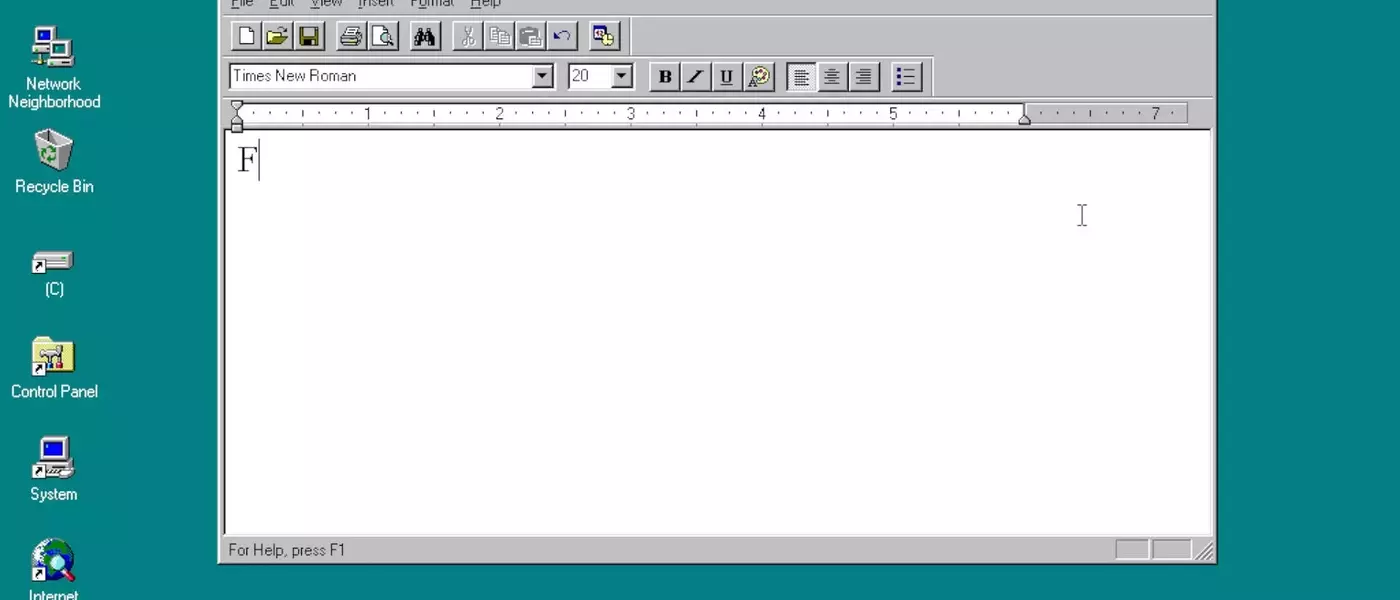Open Print Preview from the toolbar
Screen dimensions: 1400x600
tap(383, 37)
